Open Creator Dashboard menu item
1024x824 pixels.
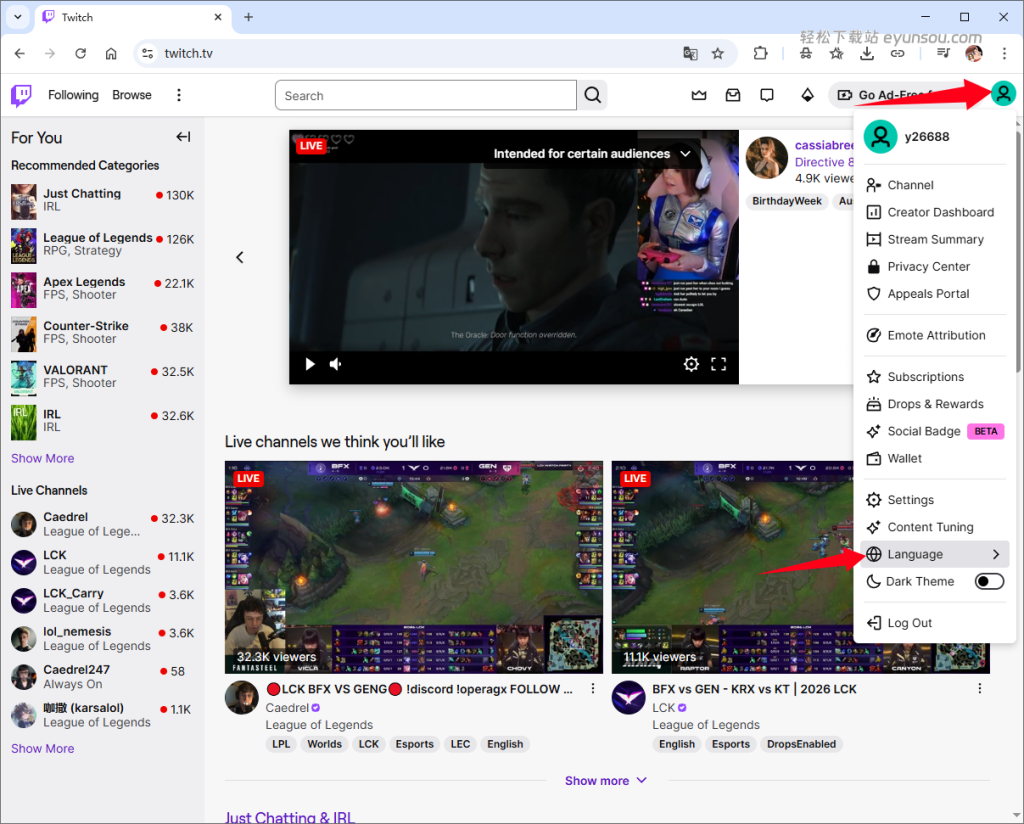pyautogui.click(x=935, y=212)
